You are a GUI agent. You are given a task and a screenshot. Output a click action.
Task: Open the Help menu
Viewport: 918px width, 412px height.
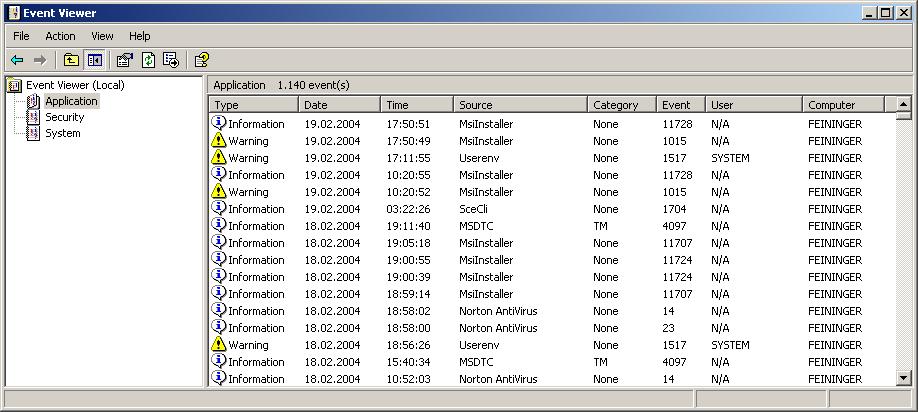(x=139, y=36)
